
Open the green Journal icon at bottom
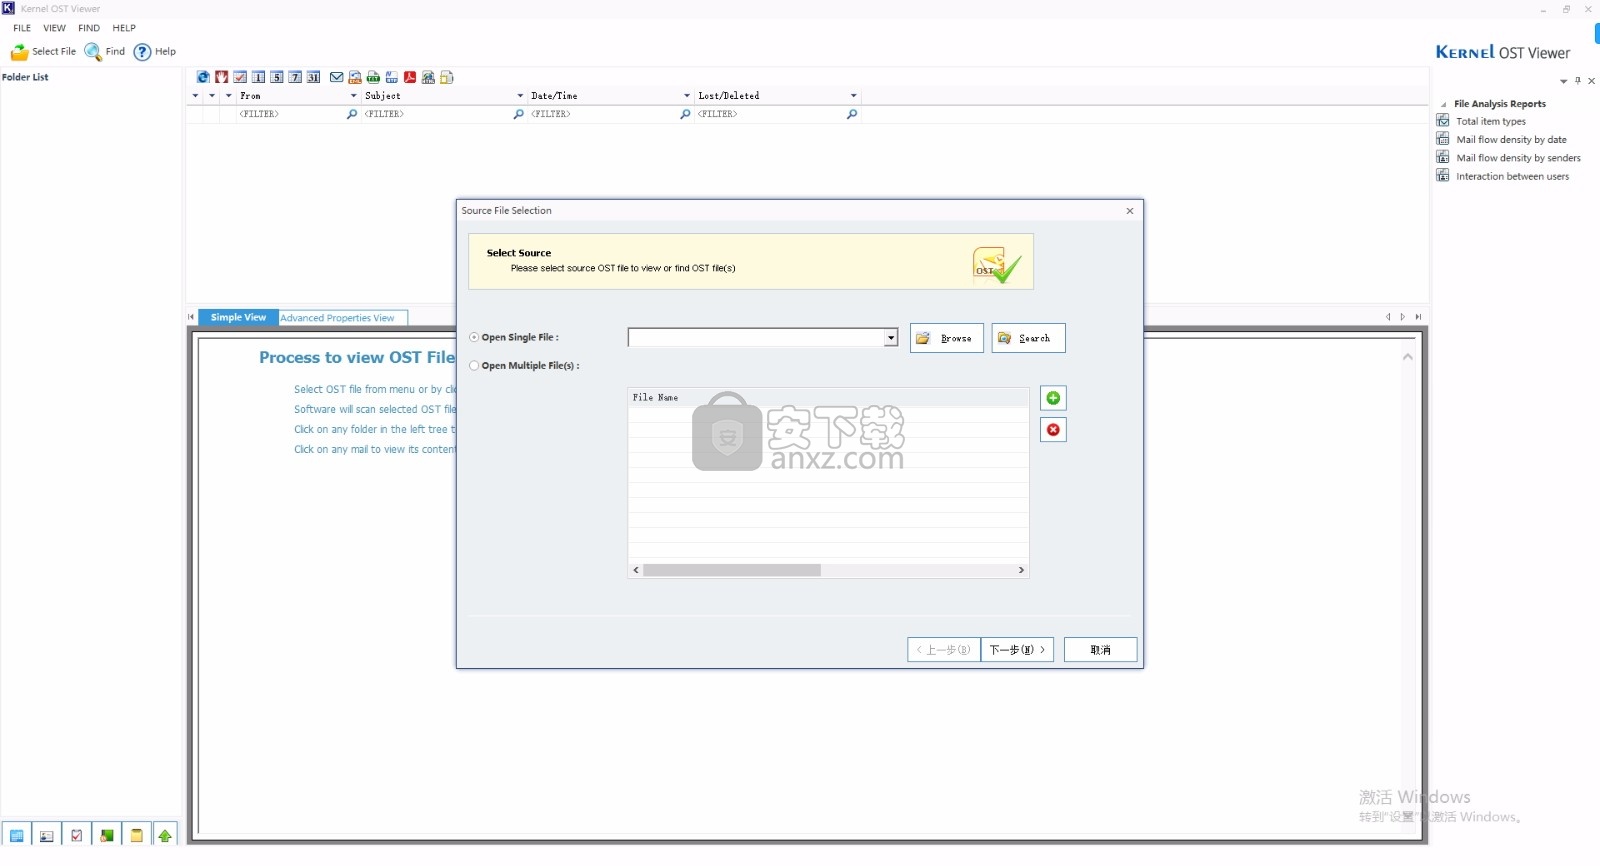[106, 835]
